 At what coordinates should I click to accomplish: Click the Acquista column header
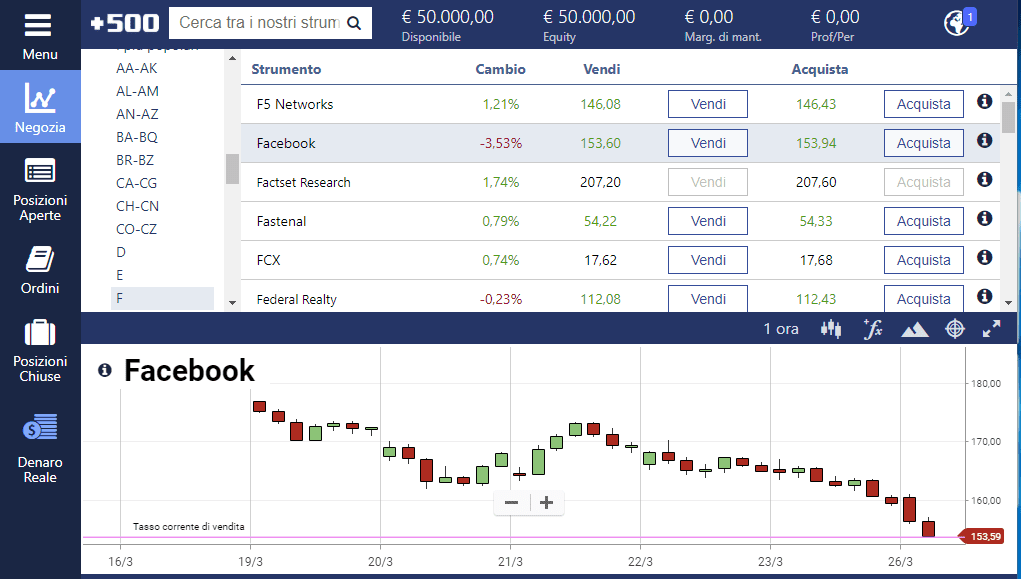coord(820,69)
